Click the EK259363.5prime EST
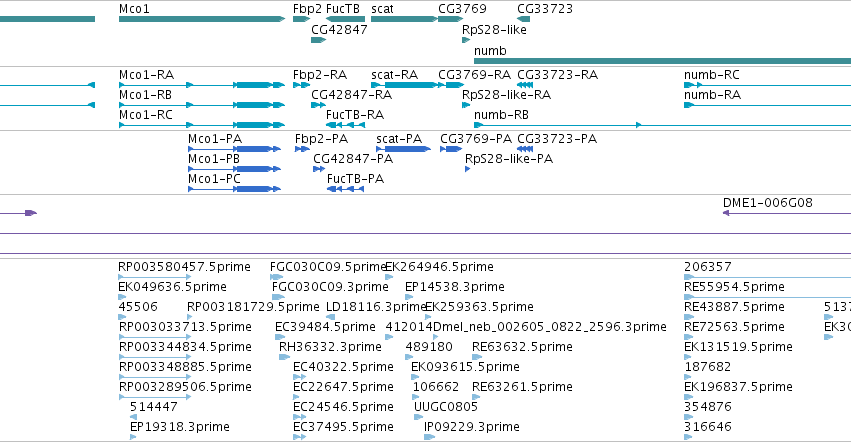Viewport: 851px width, 442px height. tap(479, 306)
